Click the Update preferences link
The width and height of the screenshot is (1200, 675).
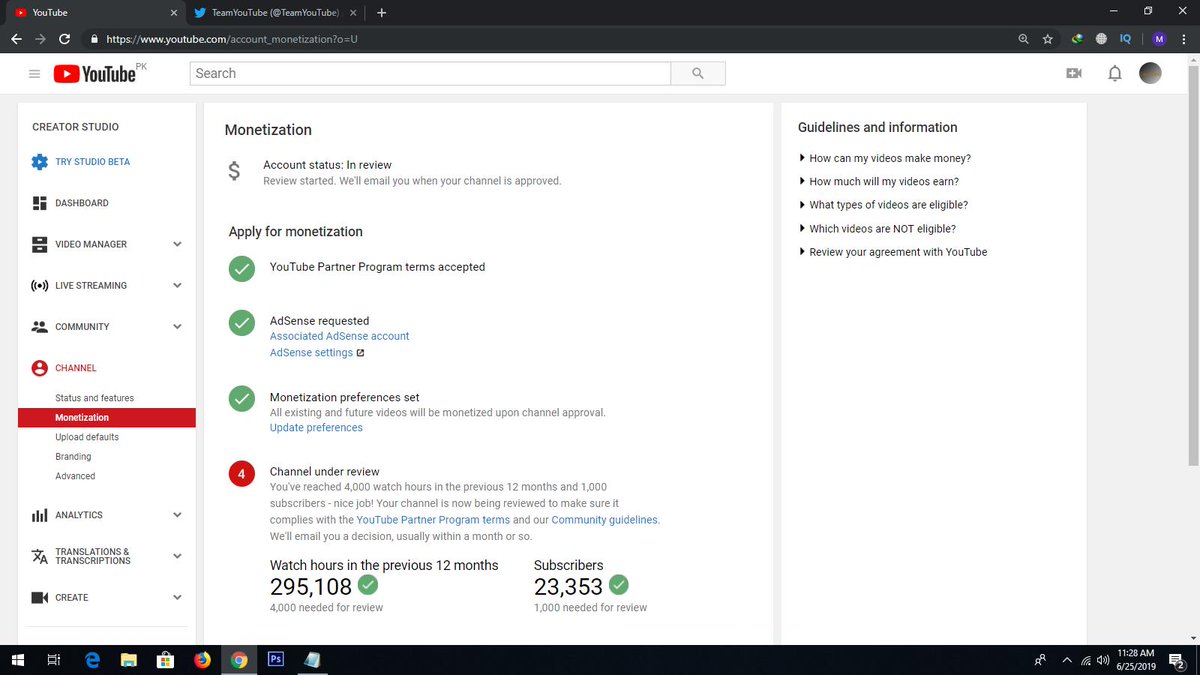tap(316, 427)
